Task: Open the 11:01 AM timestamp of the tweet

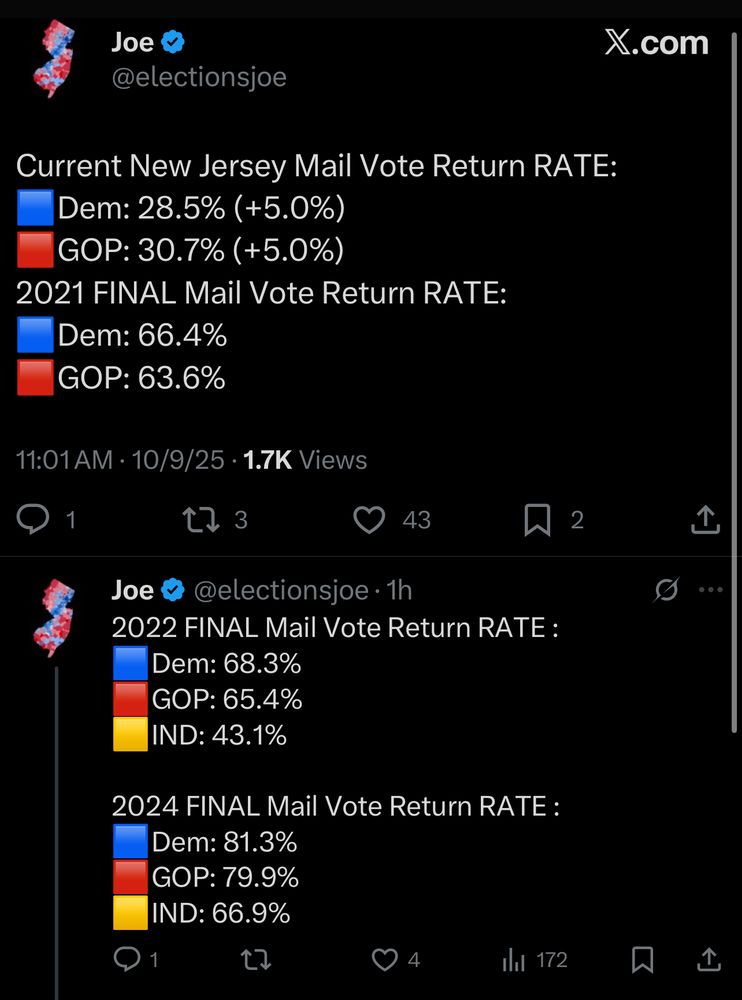Action: coord(64,460)
